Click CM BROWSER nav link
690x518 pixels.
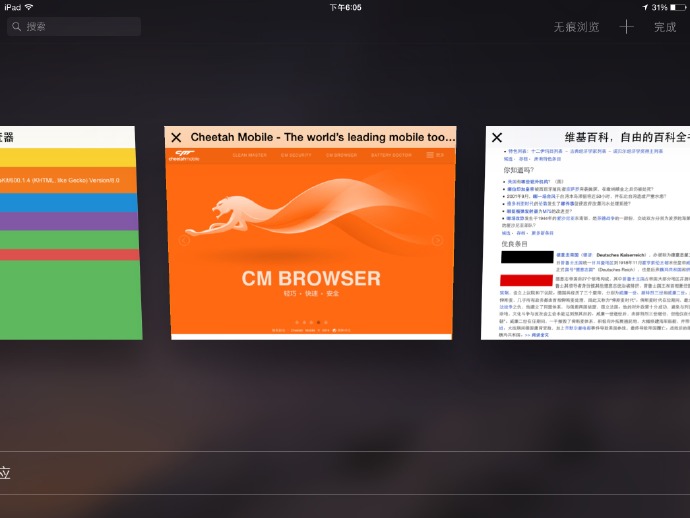[x=341, y=155]
